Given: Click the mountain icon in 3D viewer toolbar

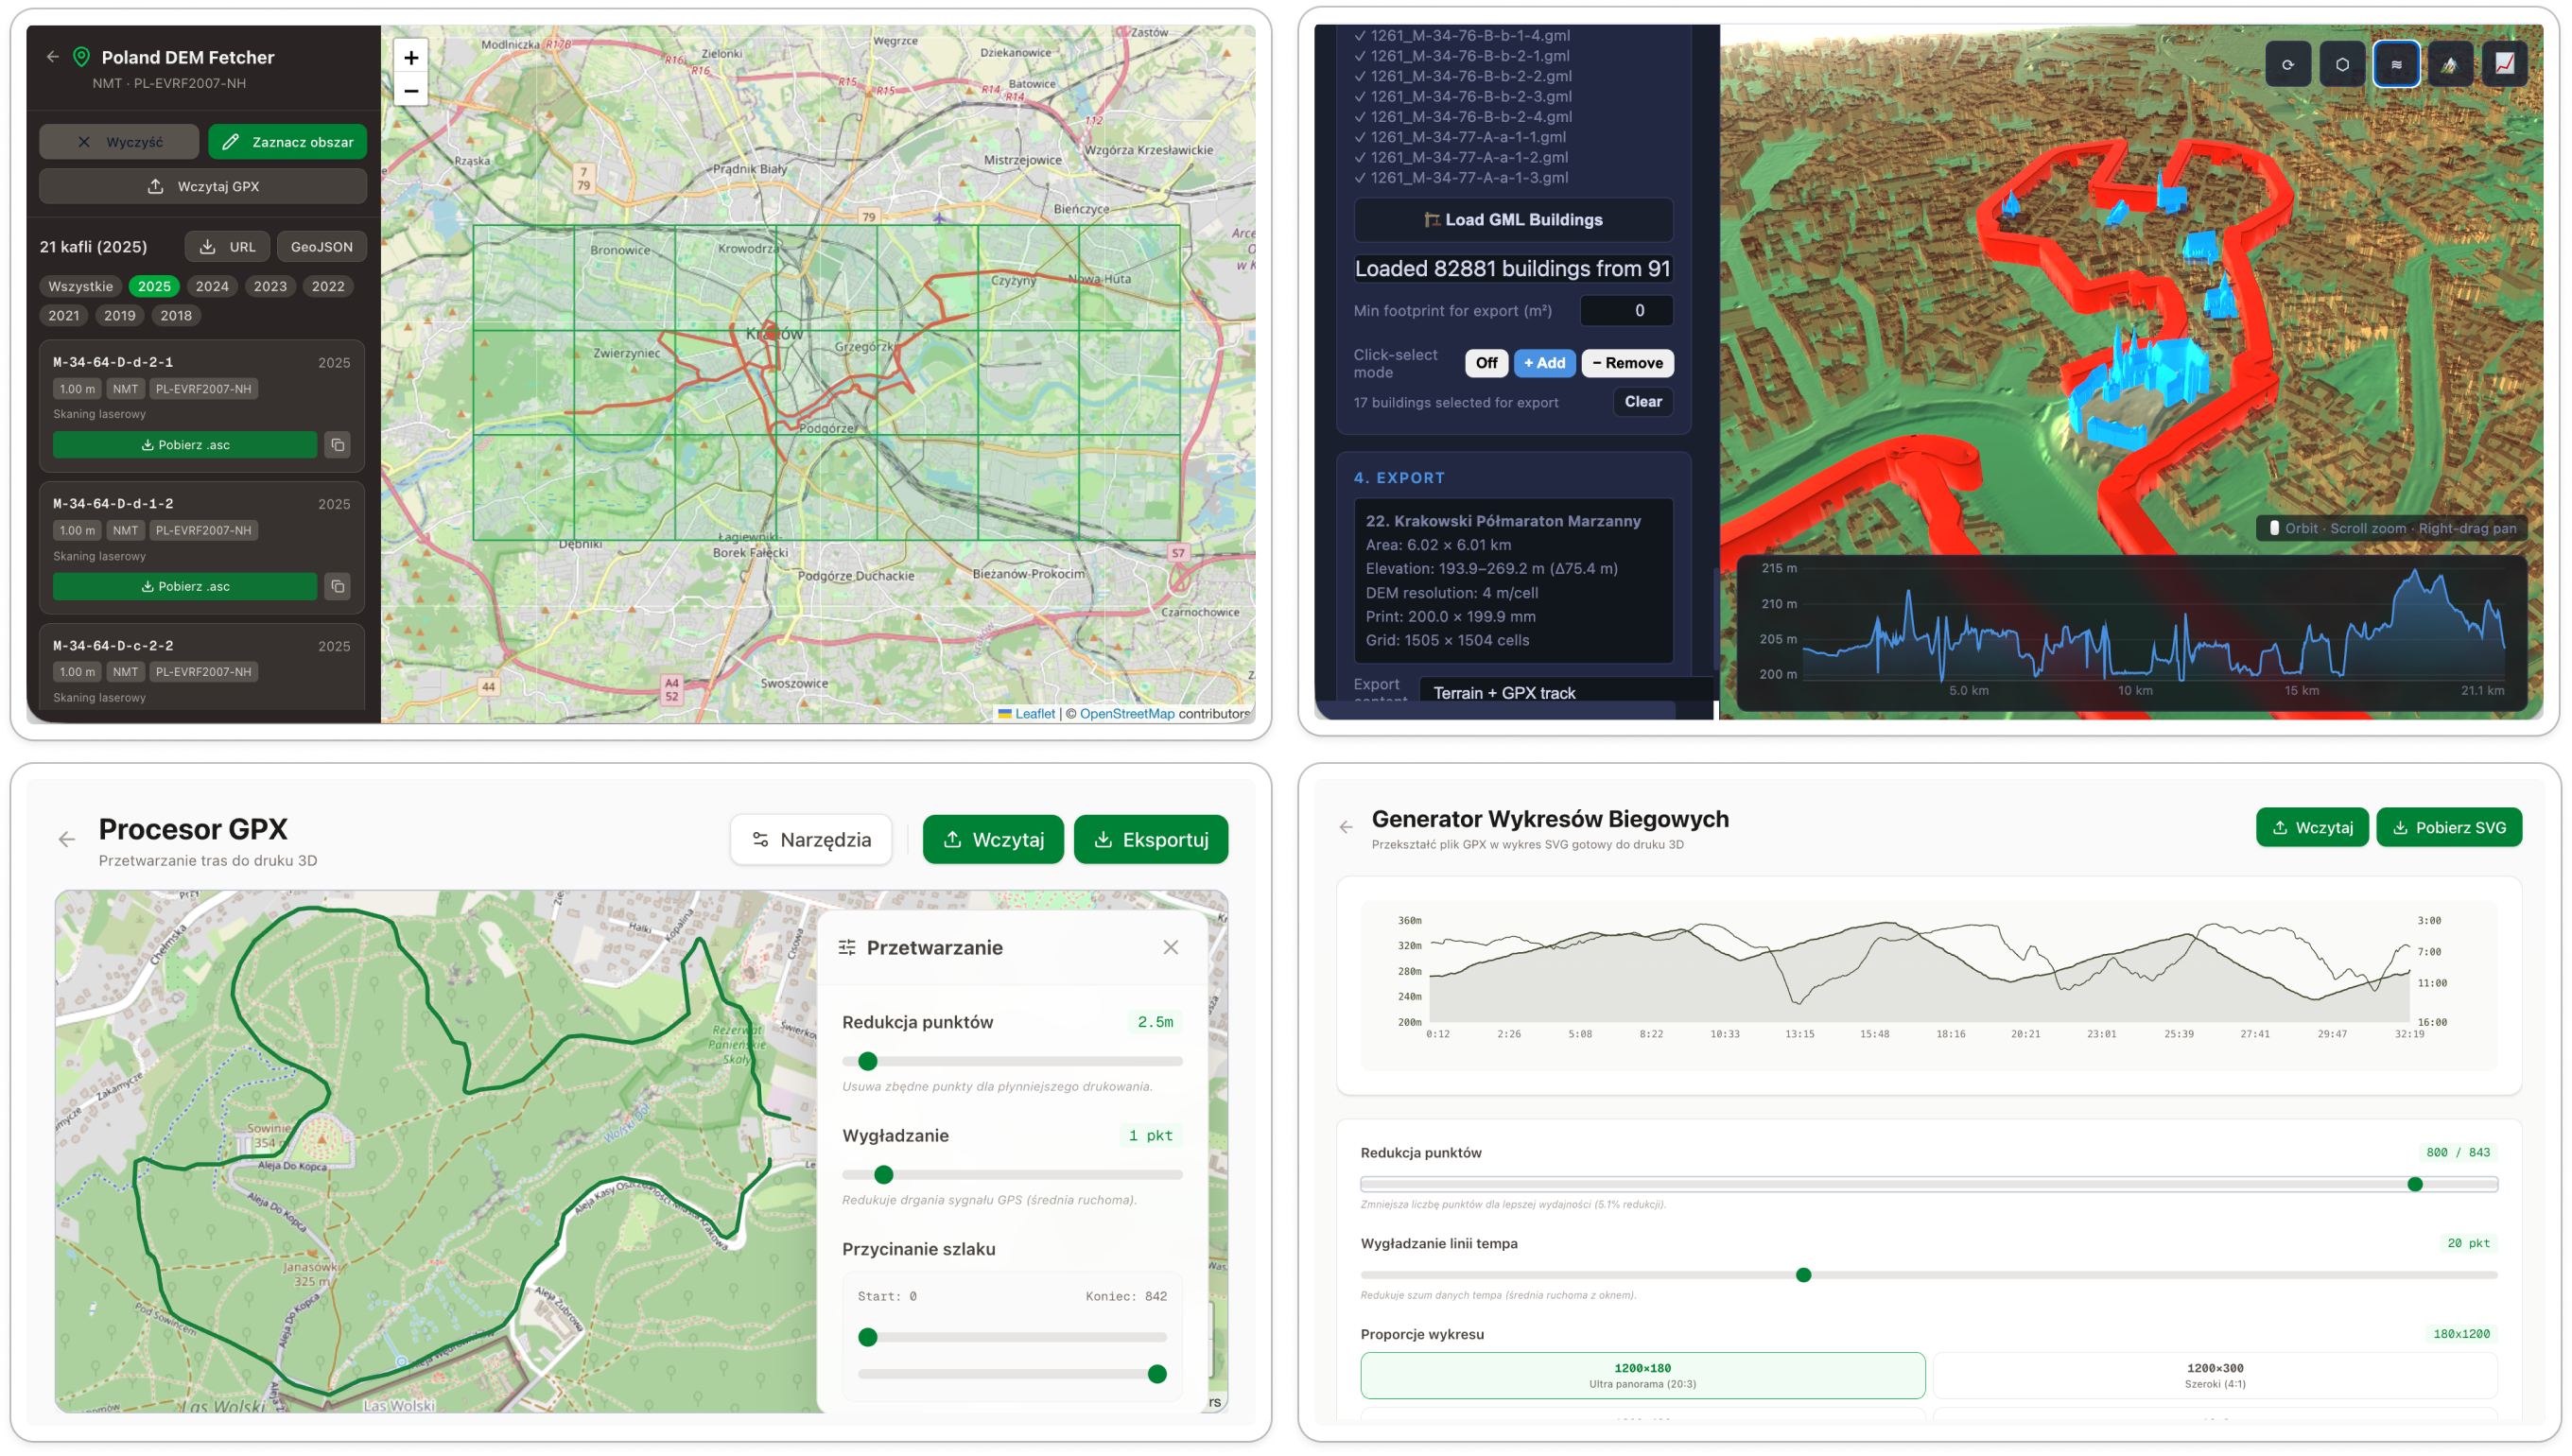Looking at the screenshot, I should [2450, 65].
